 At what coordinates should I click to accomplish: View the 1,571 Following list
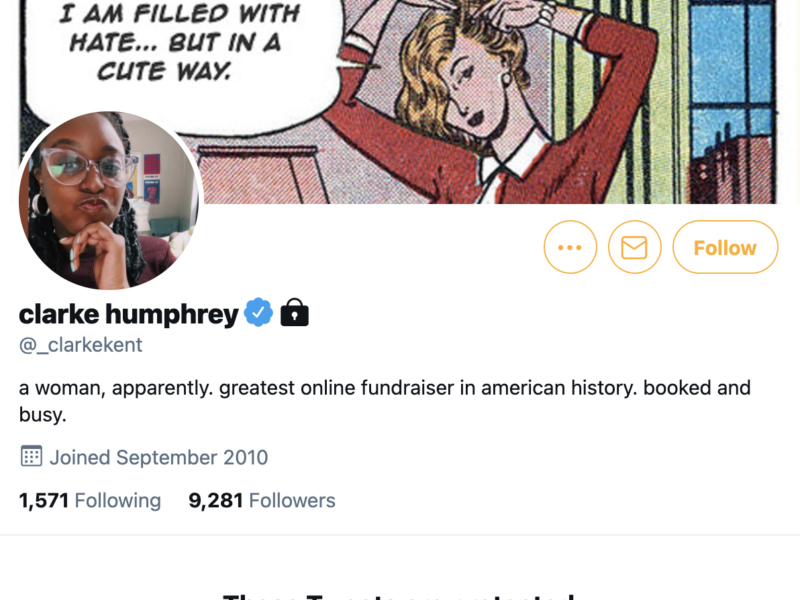tap(90, 501)
